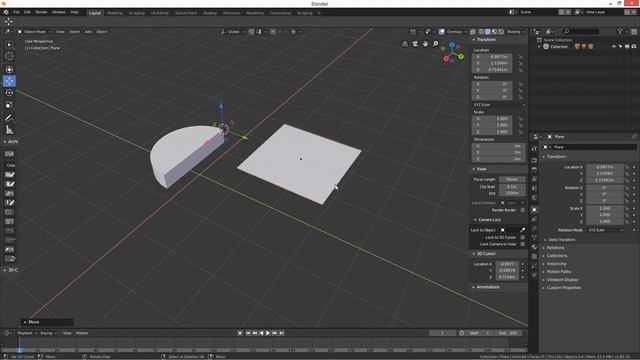
Task: Click the outliner search field
Action: (x=581, y=31)
